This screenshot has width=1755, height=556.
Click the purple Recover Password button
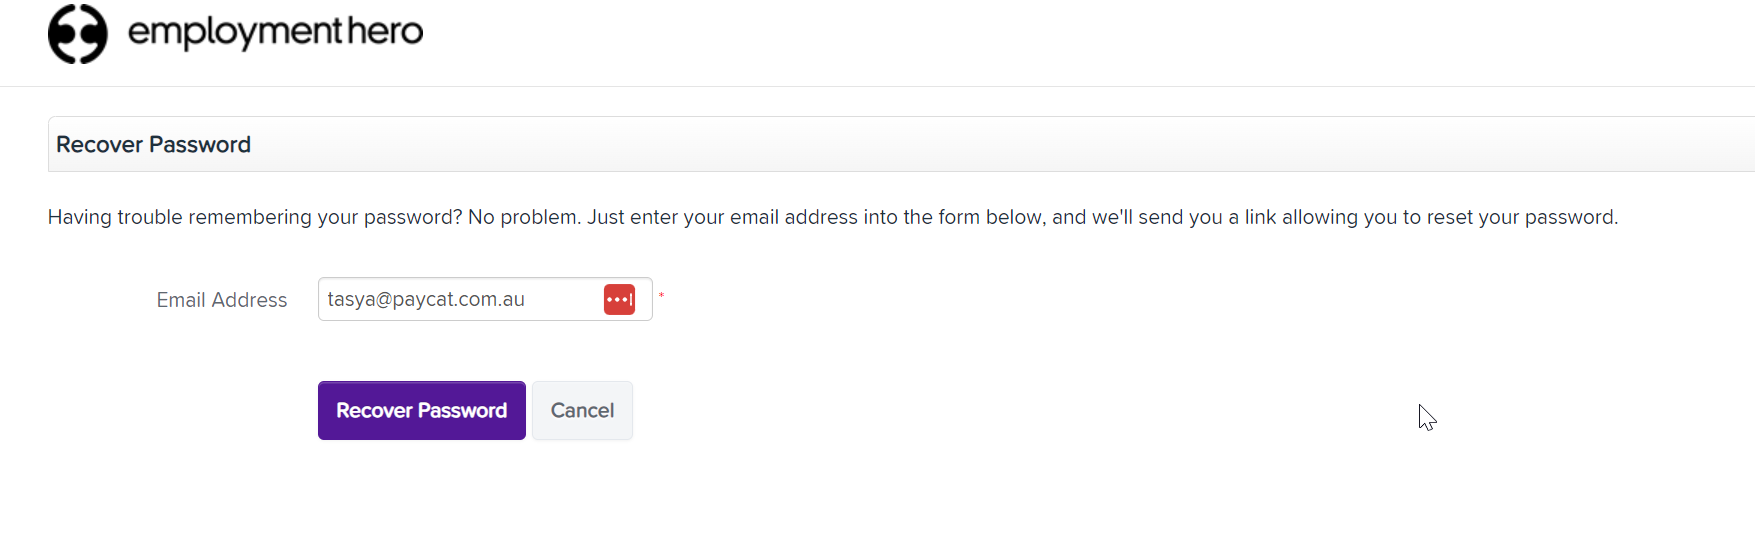[422, 410]
